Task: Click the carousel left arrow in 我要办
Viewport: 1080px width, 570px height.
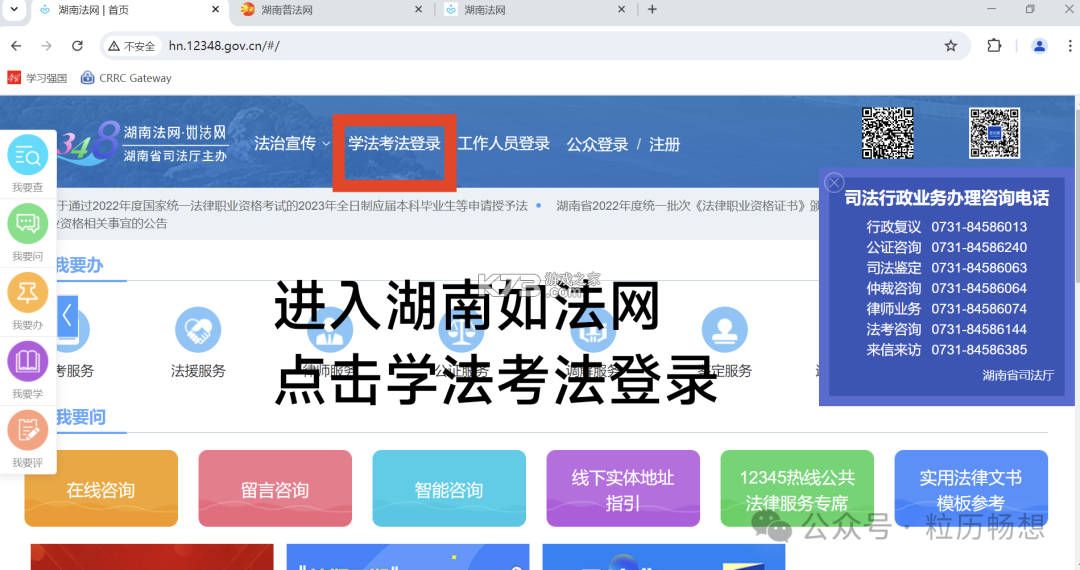Action: pos(68,317)
